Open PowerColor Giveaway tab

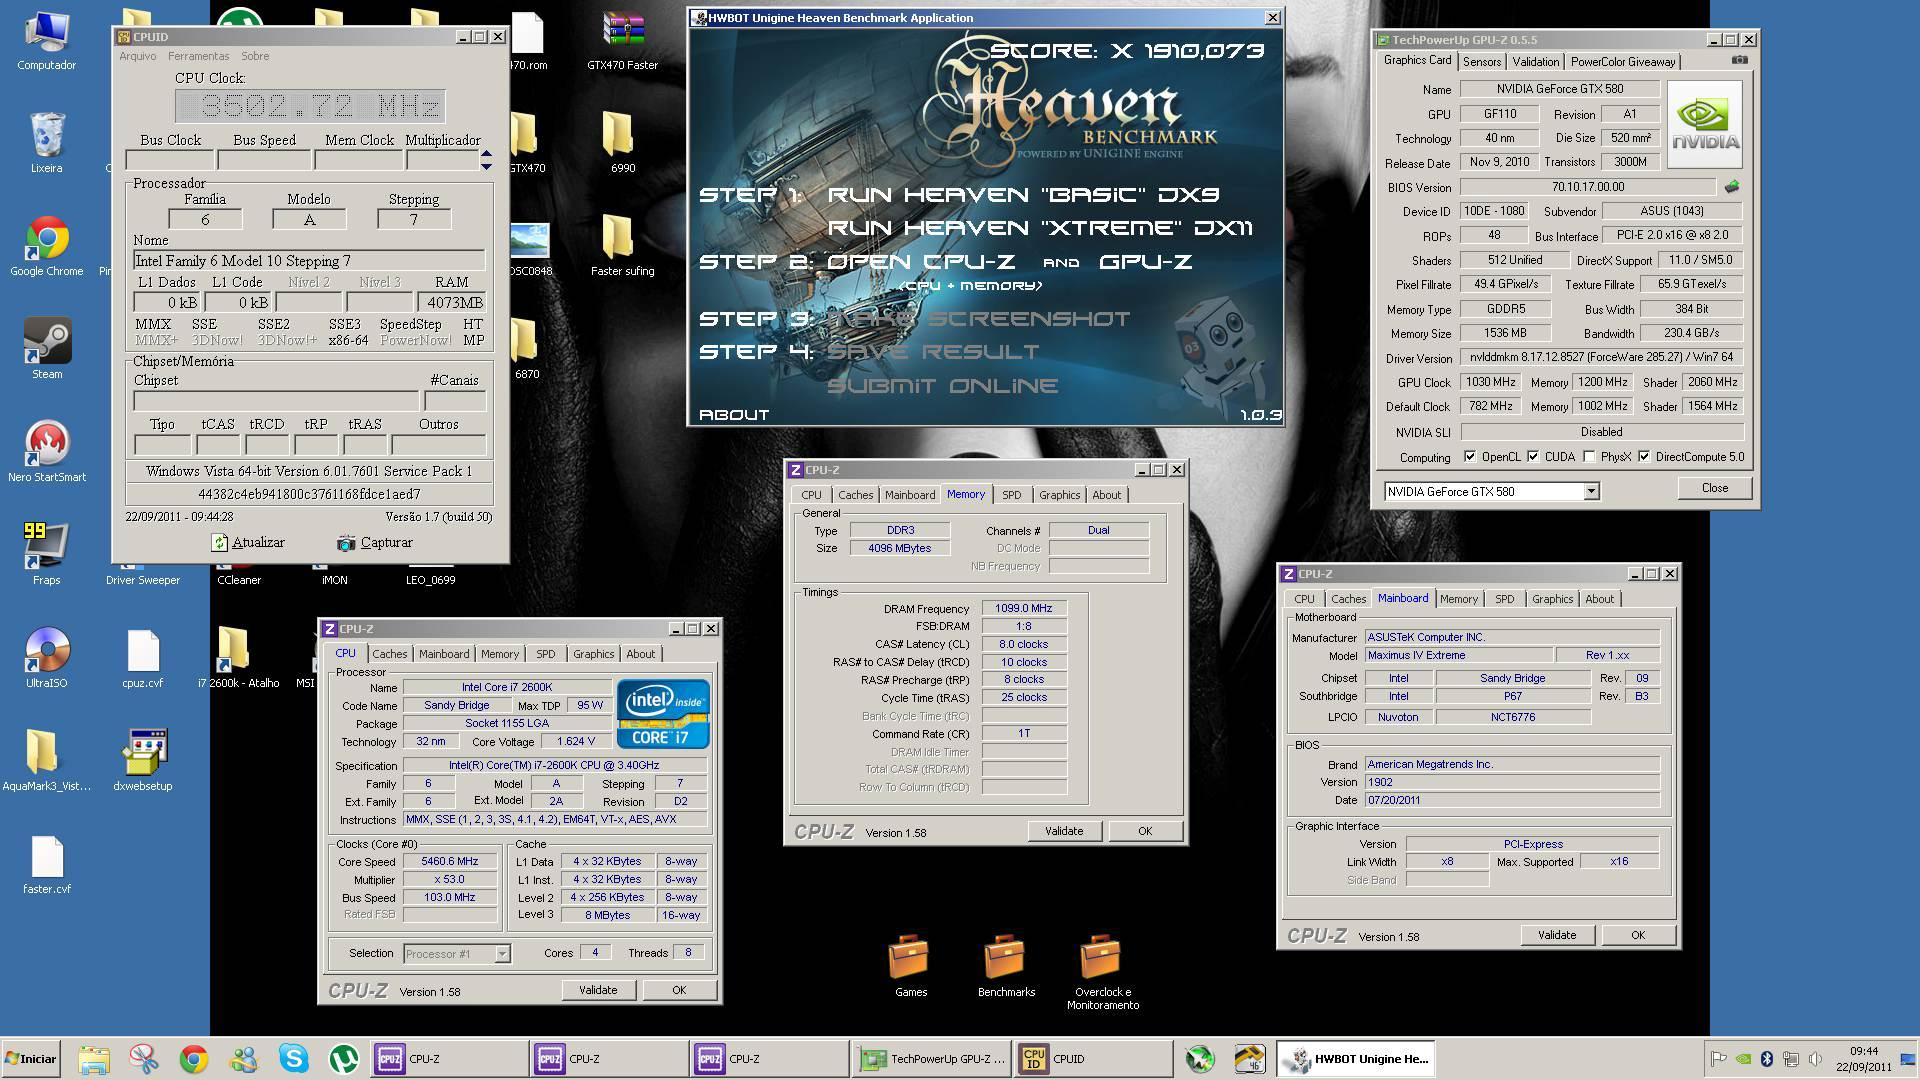coord(1622,62)
